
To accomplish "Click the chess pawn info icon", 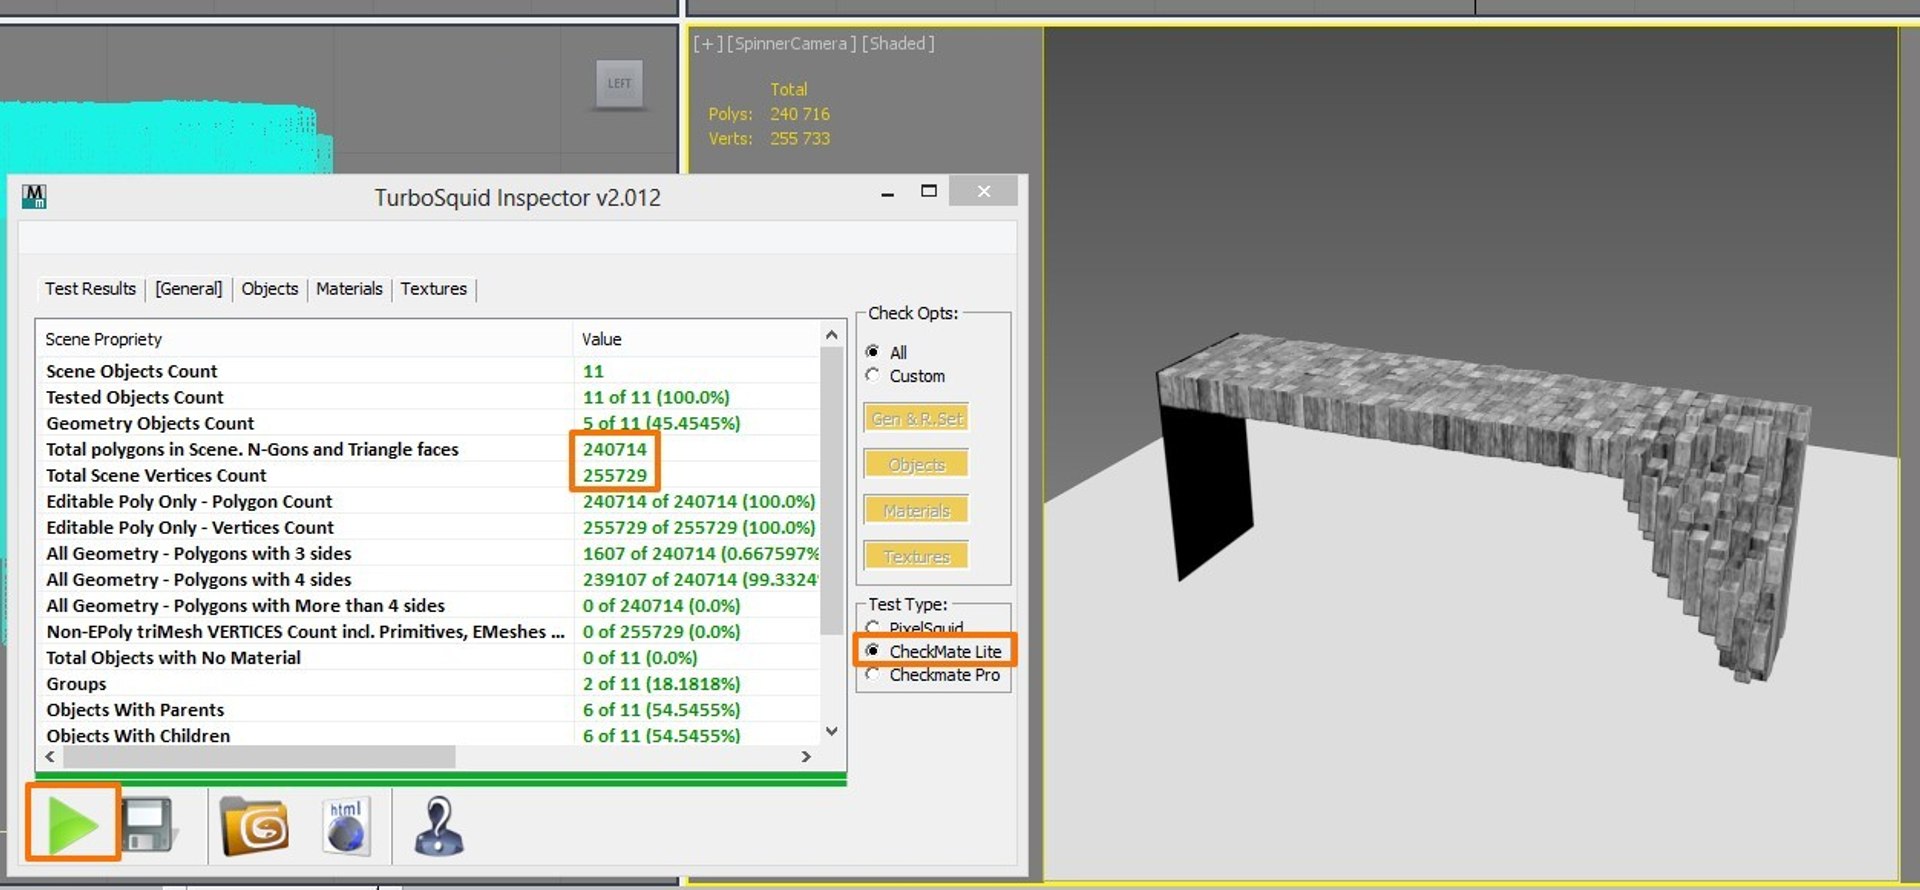I will pyautogui.click(x=438, y=826).
